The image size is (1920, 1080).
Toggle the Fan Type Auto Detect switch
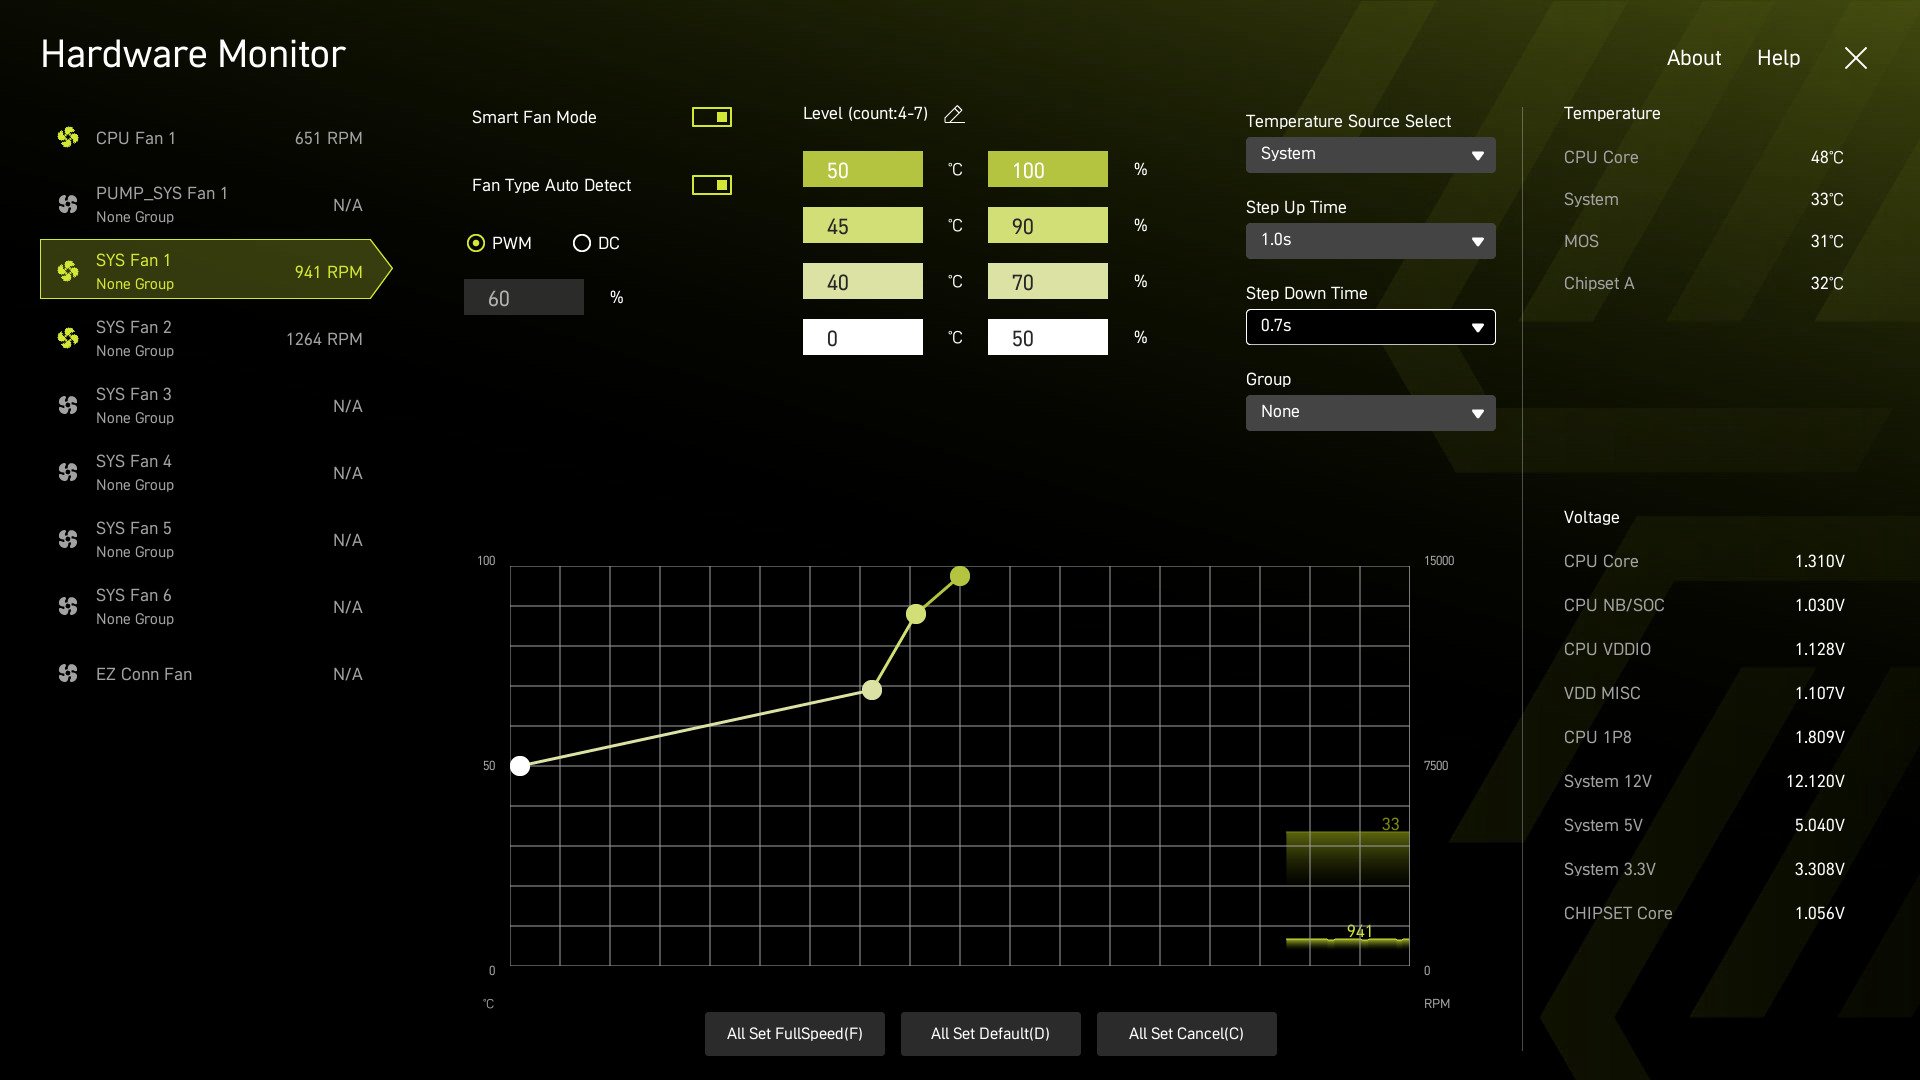711,185
